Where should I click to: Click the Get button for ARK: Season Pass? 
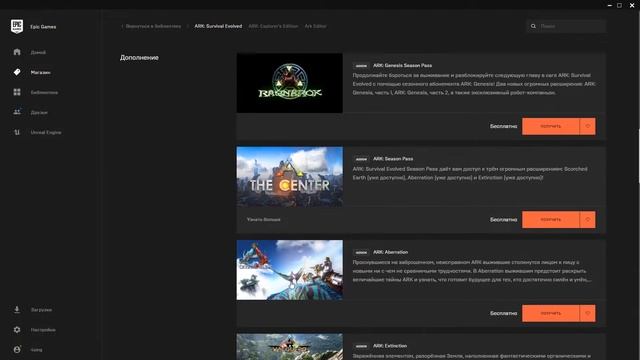click(551, 220)
